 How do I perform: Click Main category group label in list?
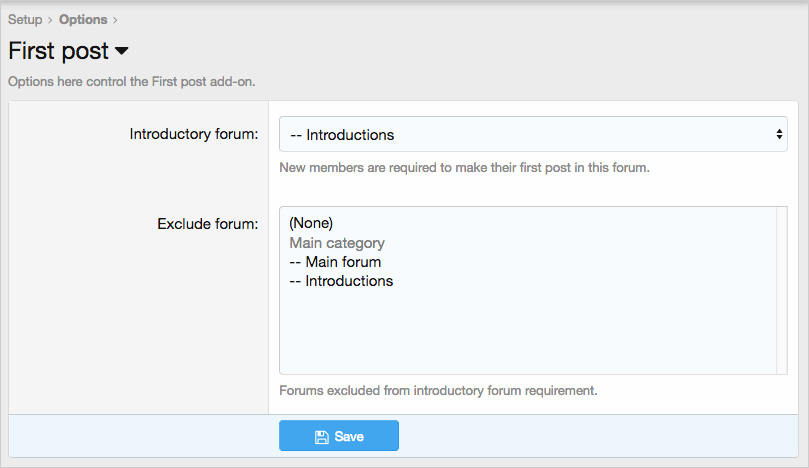(337, 243)
